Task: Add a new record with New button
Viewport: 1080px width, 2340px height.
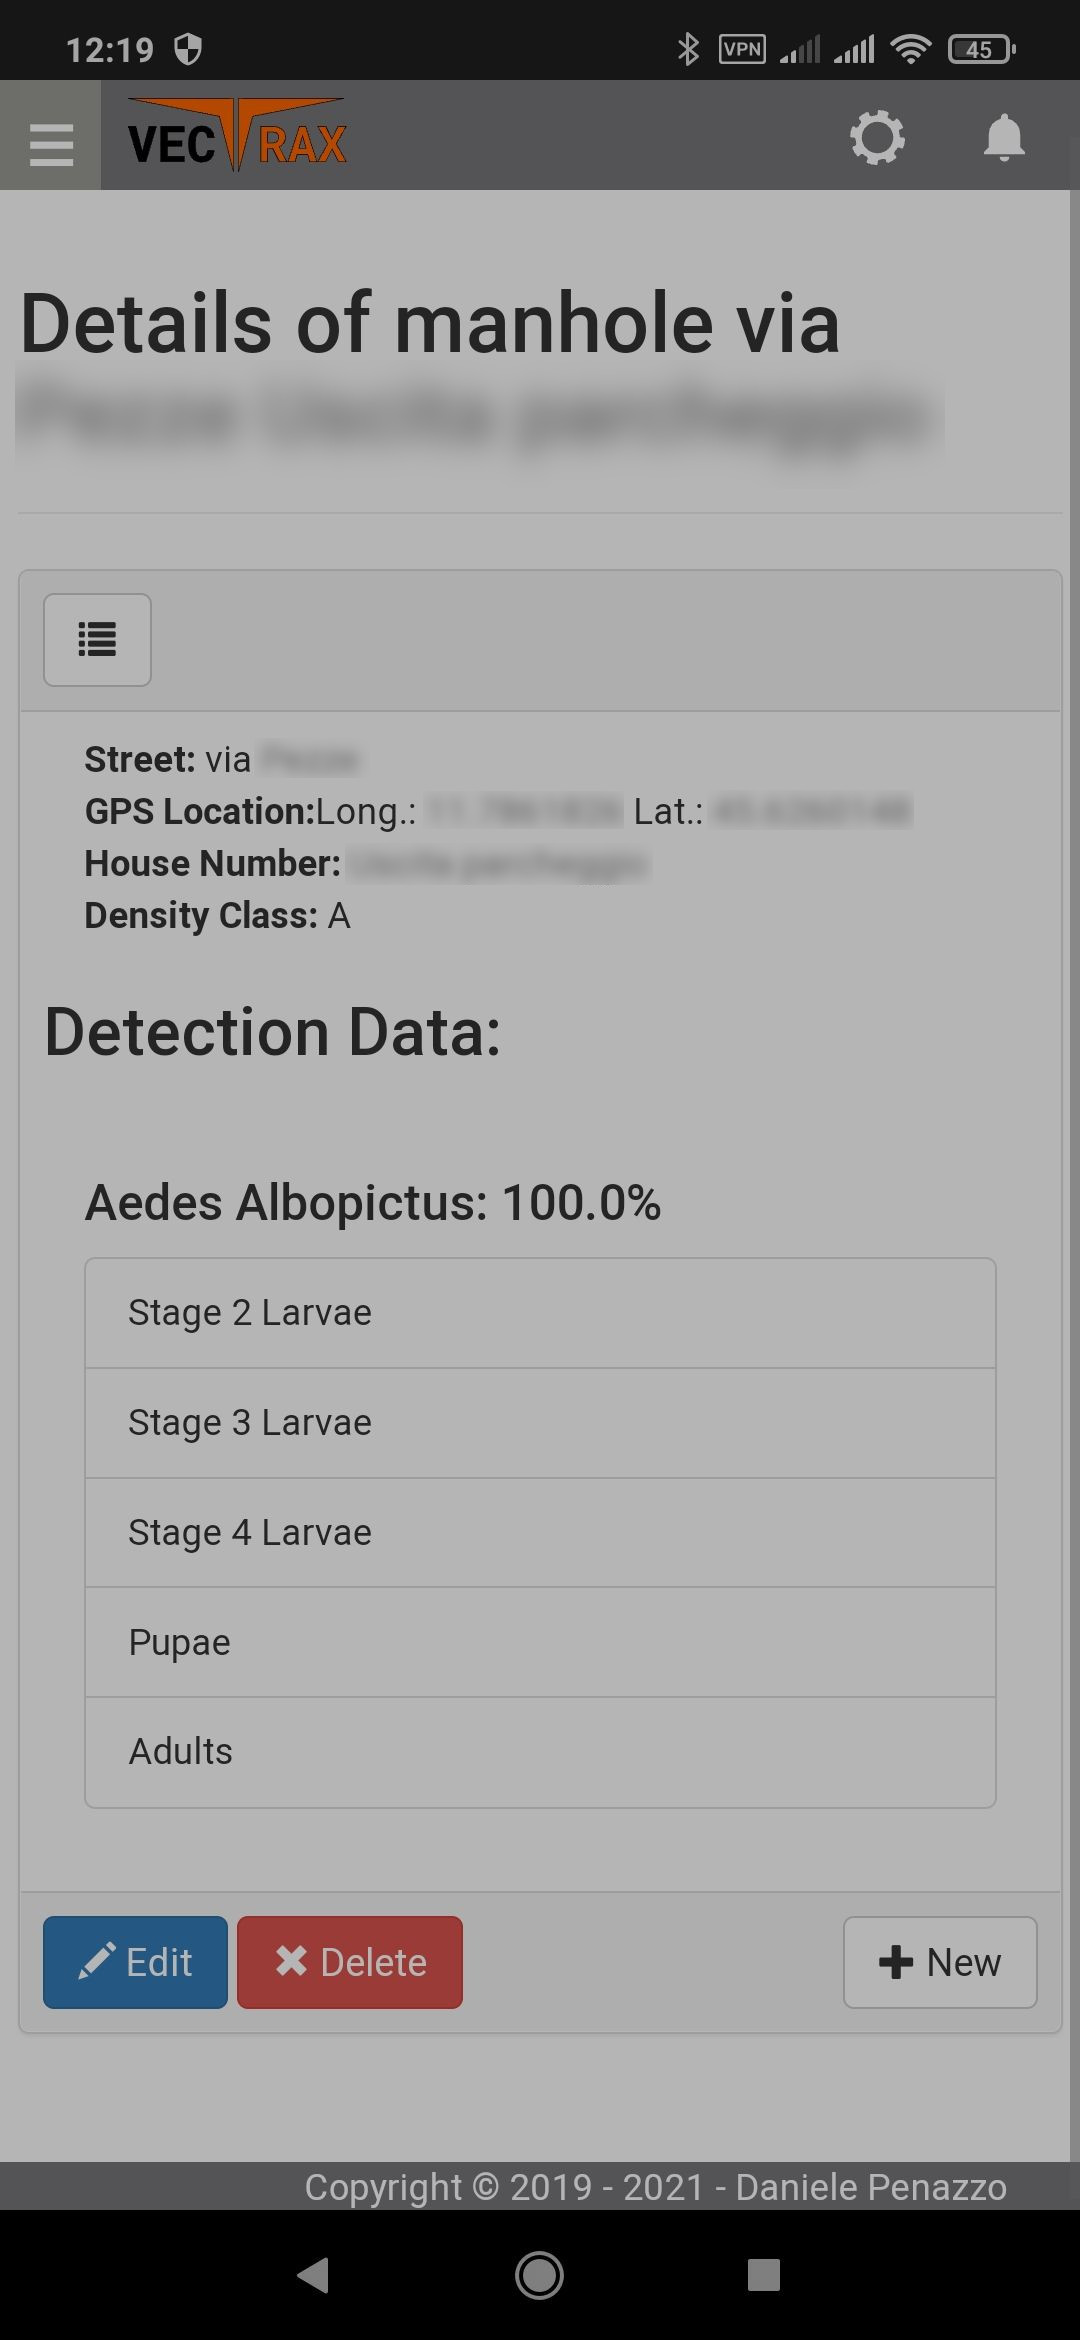Action: (940, 1962)
